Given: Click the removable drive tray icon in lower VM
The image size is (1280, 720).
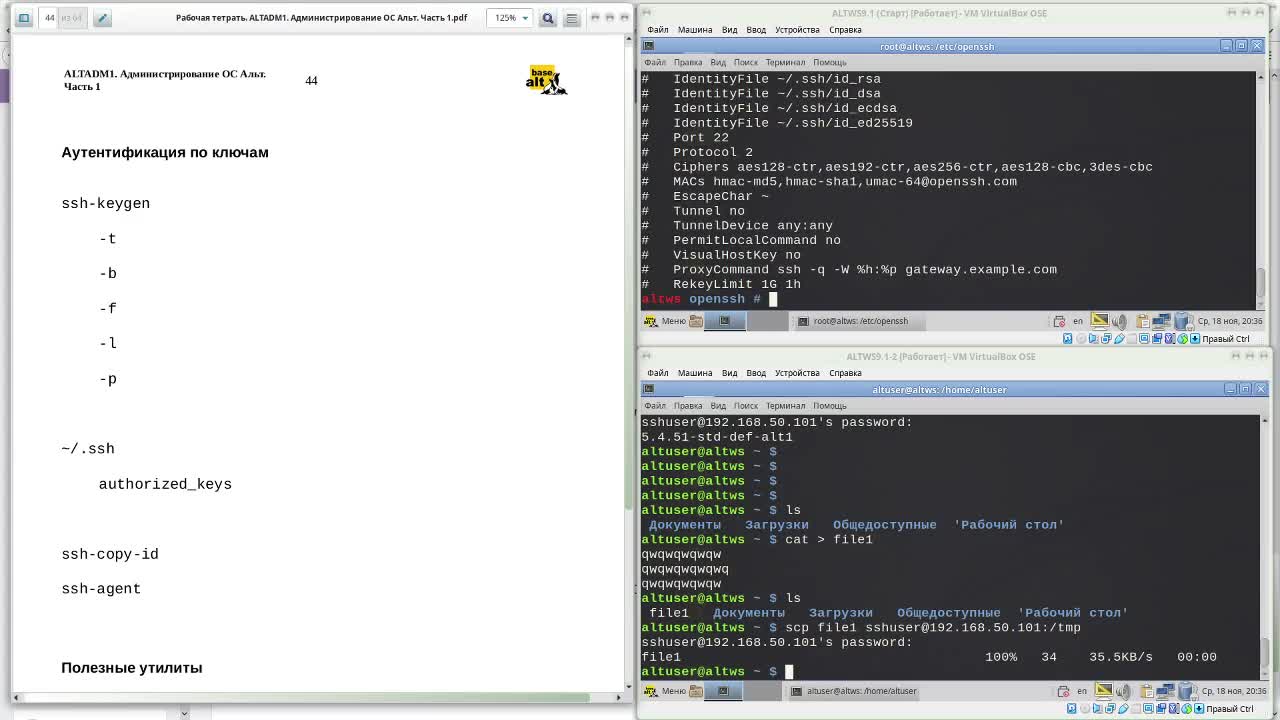Looking at the screenshot, I should [1187, 691].
